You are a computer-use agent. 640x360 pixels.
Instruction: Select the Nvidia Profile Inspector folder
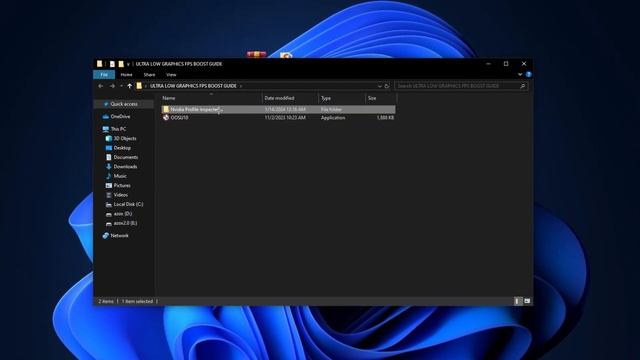[x=278, y=109]
